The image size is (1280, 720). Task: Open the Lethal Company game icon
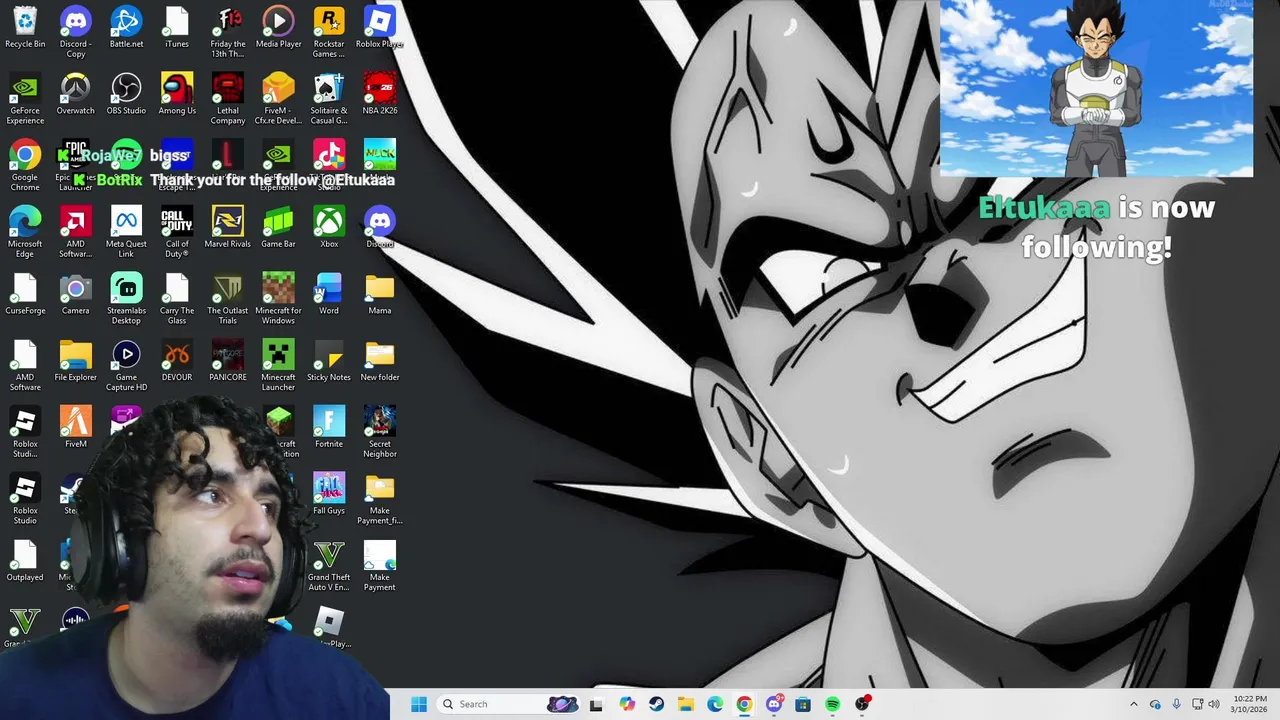point(228,98)
